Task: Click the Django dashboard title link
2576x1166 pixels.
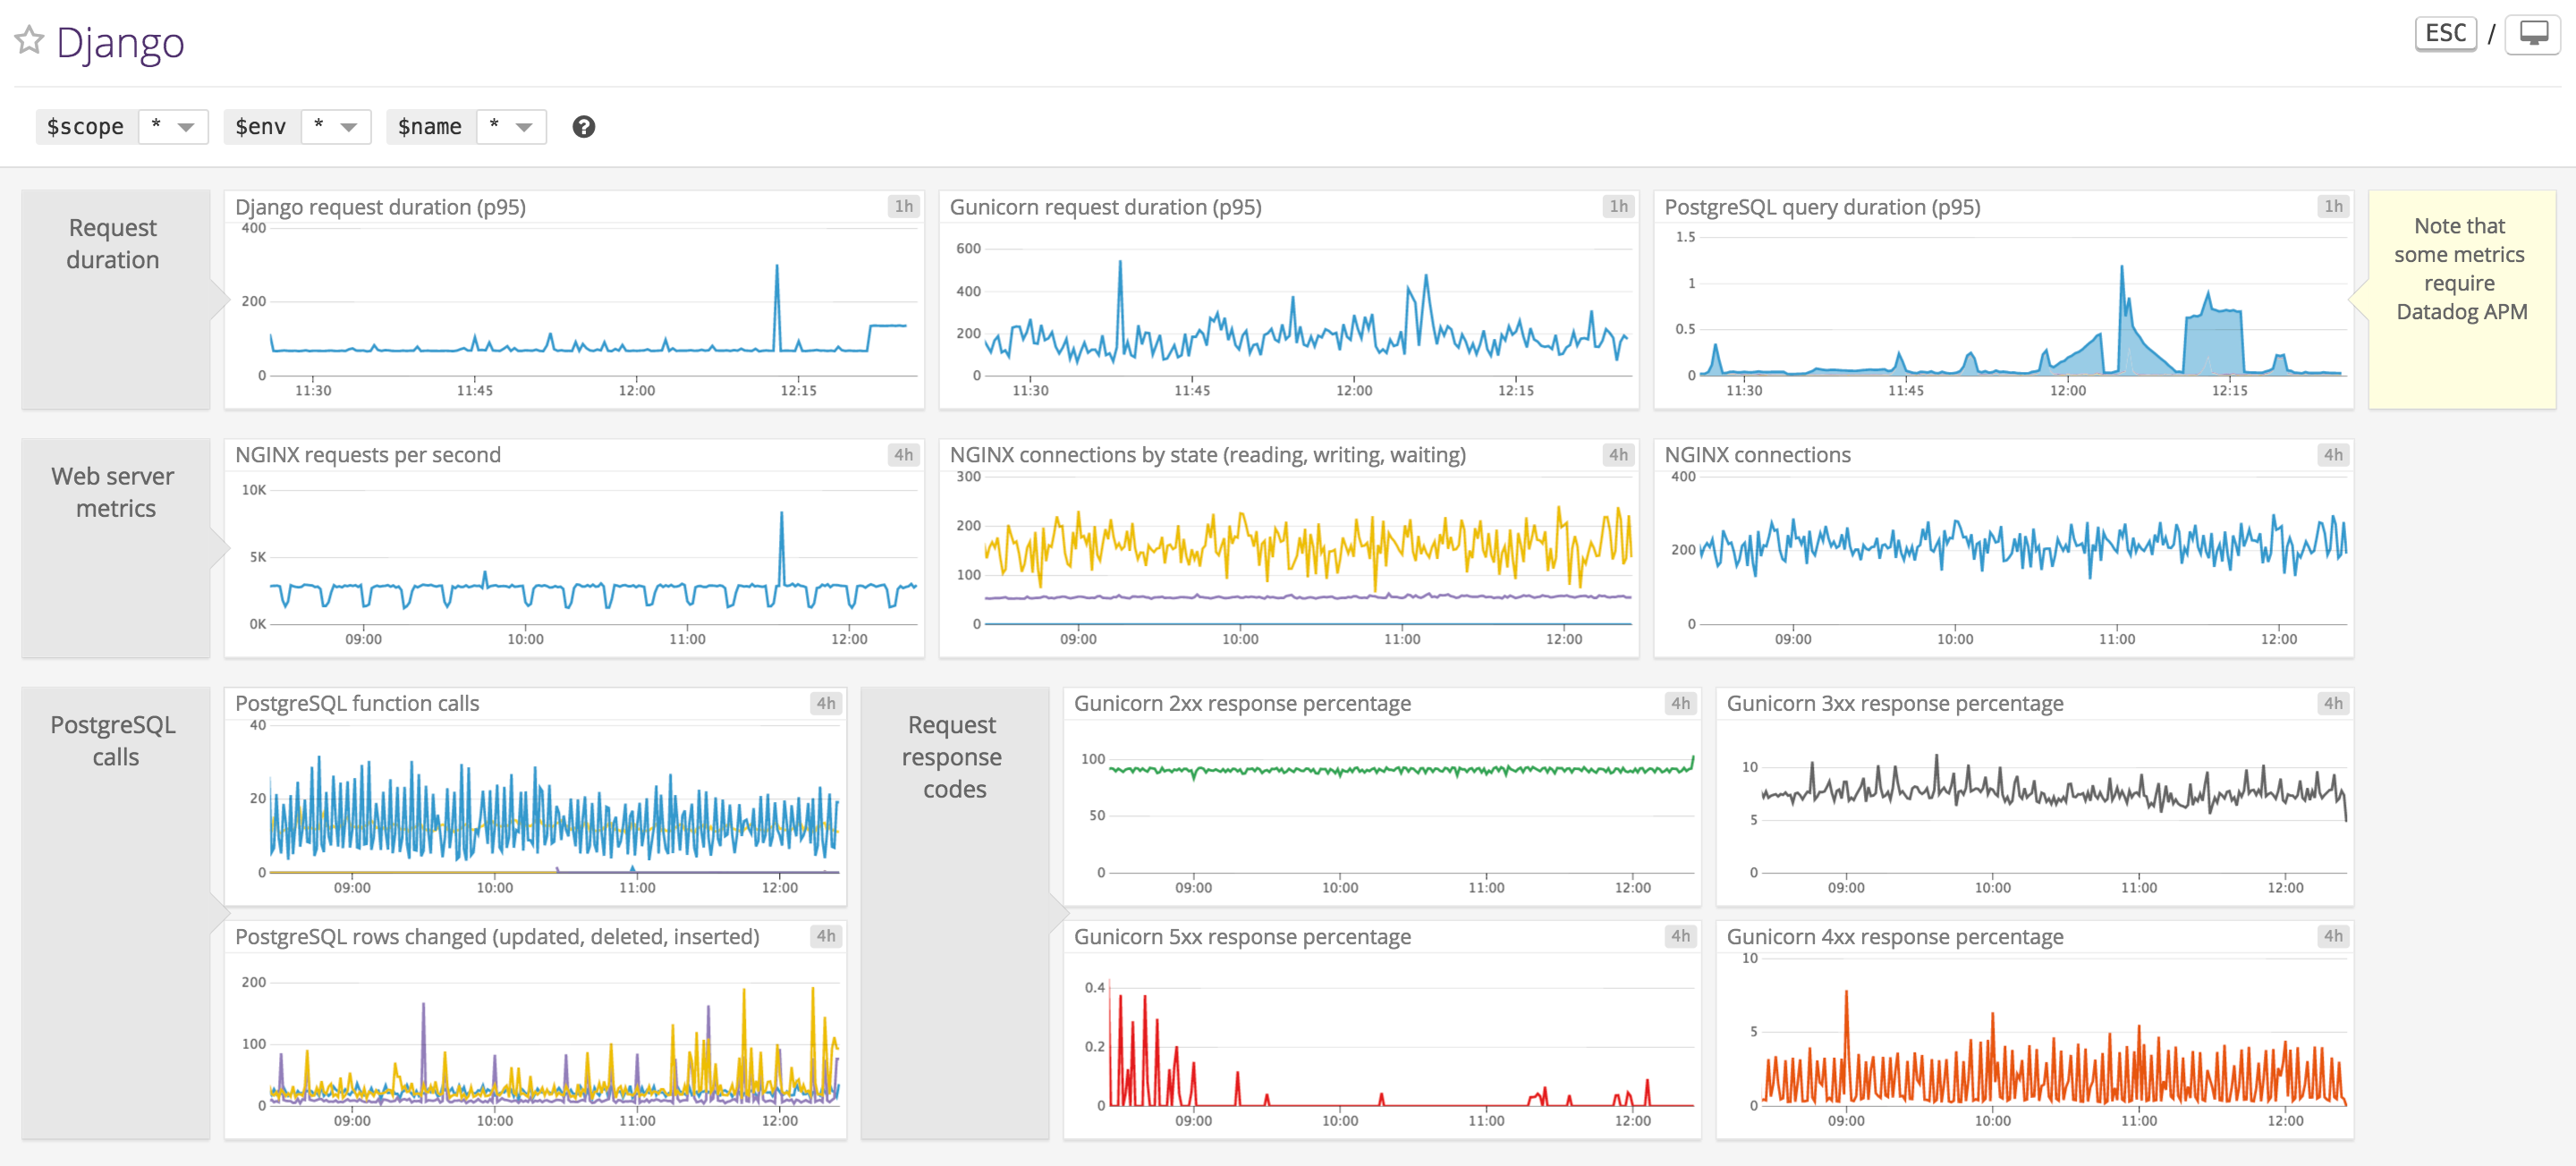Action: click(x=120, y=41)
